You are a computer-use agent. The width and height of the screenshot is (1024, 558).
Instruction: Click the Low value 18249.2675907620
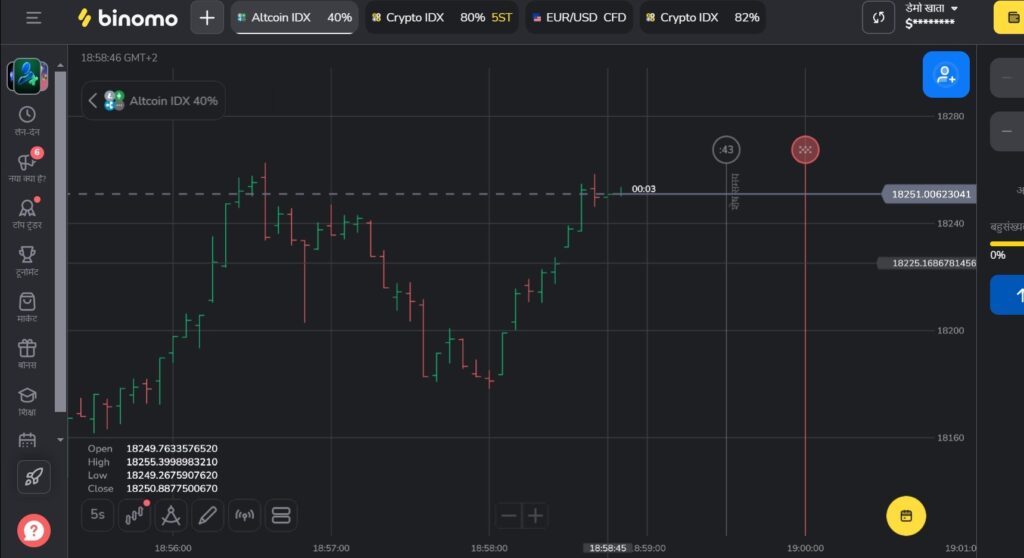(x=172, y=475)
